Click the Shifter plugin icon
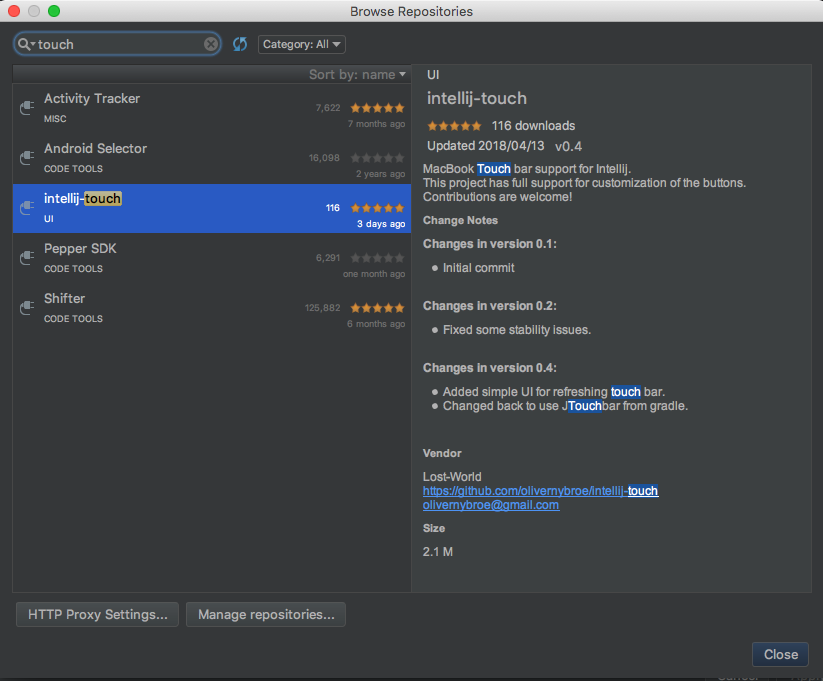This screenshot has height=681, width=823. 27,308
